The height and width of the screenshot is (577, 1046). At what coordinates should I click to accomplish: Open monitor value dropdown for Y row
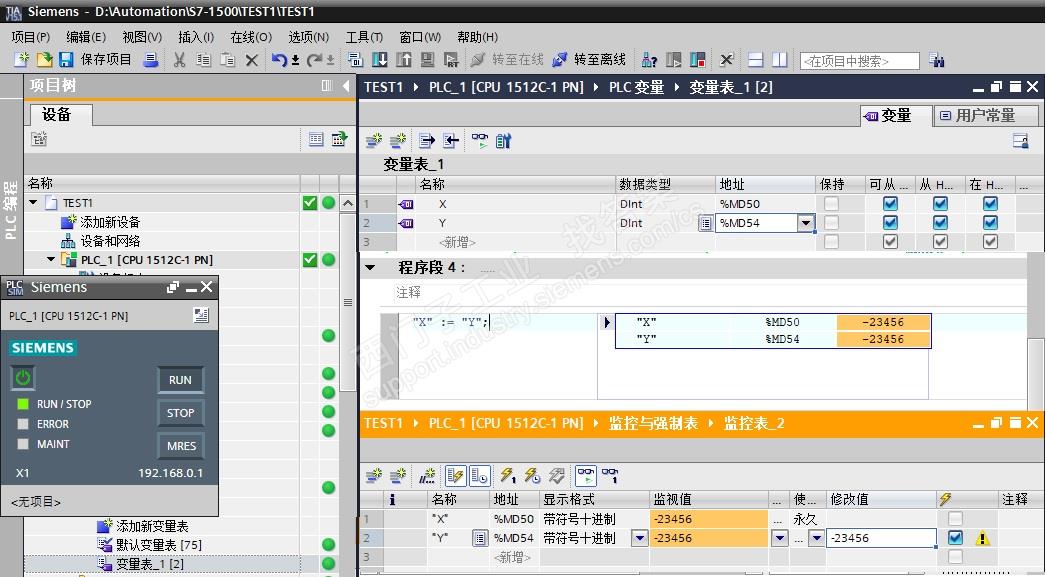pyautogui.click(x=779, y=538)
